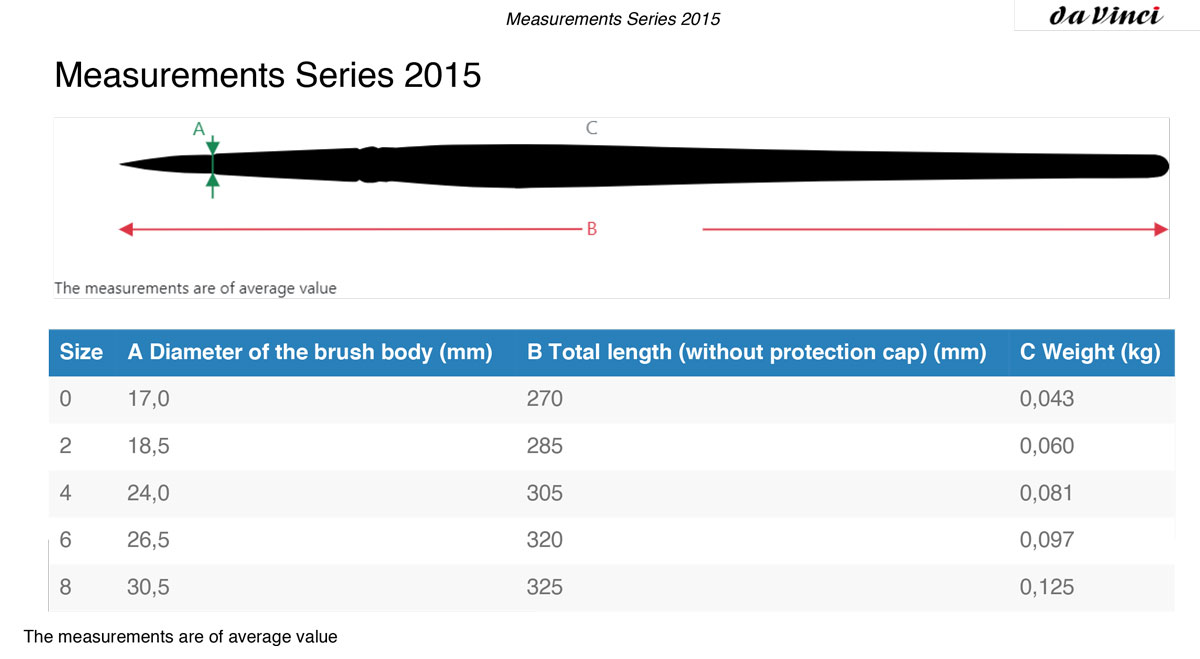Select the C Weight (kg) column header
The image size is (1200, 659).
(1090, 352)
